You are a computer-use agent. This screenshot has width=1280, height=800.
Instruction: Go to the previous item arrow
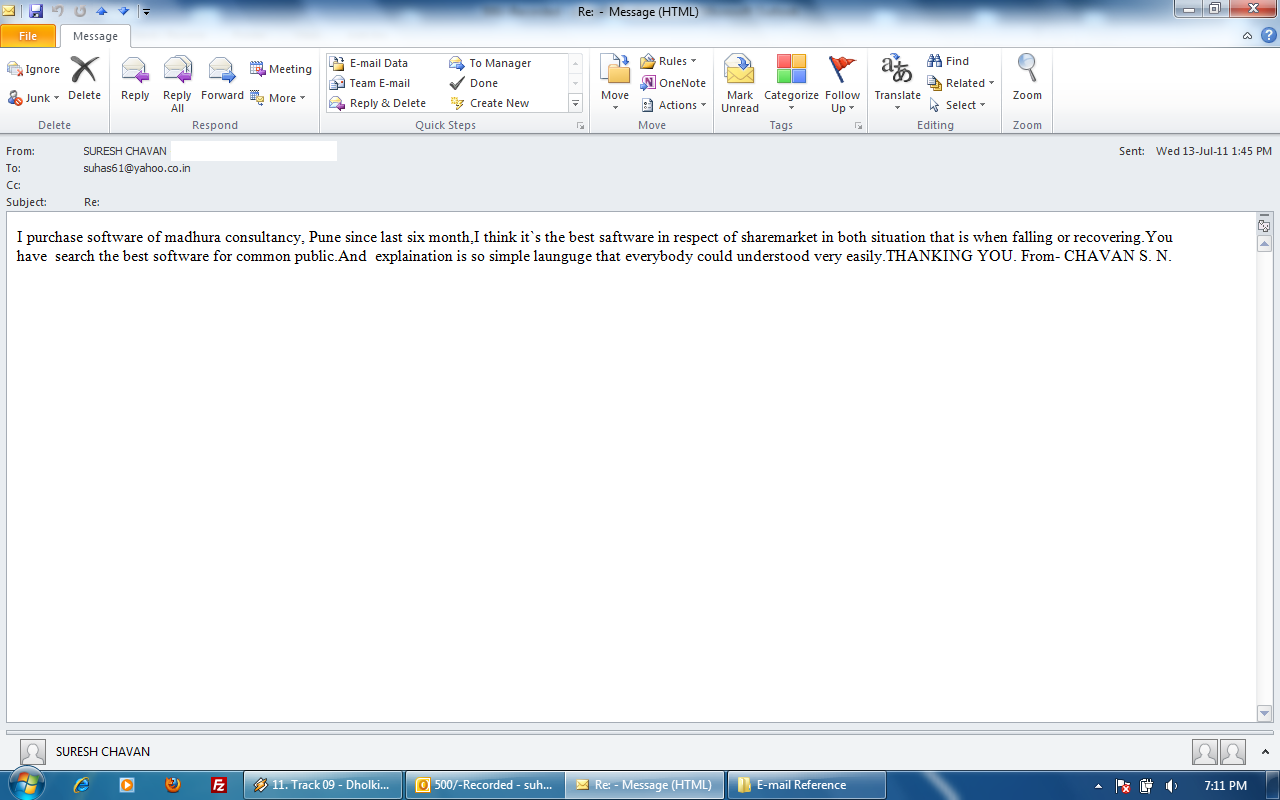101,11
